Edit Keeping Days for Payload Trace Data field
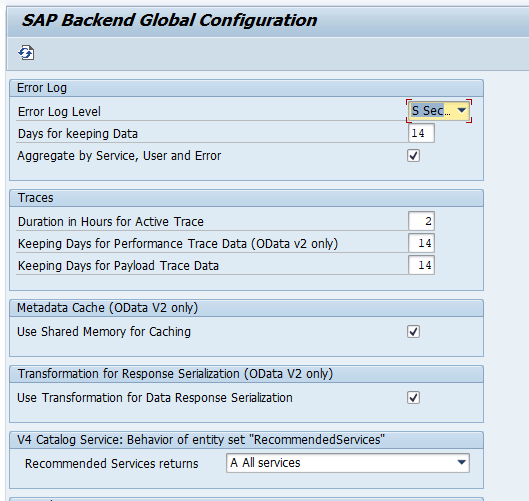The height and width of the screenshot is (501, 529). point(421,265)
